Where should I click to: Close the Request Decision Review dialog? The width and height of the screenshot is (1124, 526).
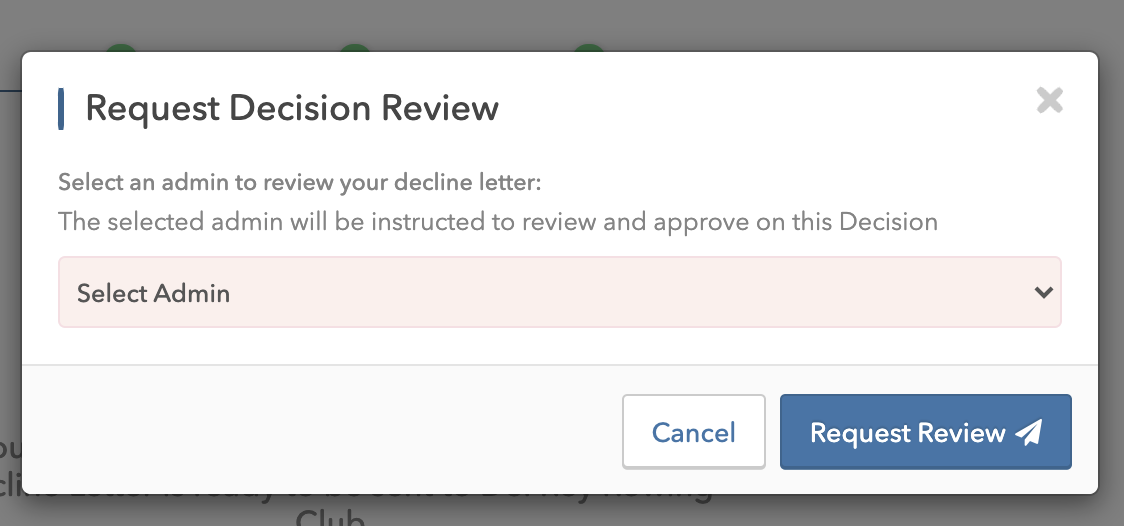click(x=1049, y=101)
